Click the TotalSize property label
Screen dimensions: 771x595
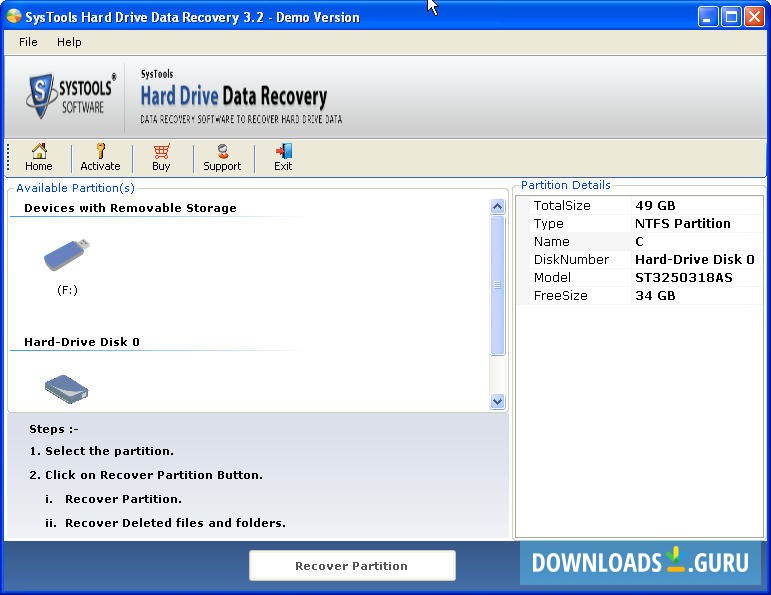(x=562, y=206)
